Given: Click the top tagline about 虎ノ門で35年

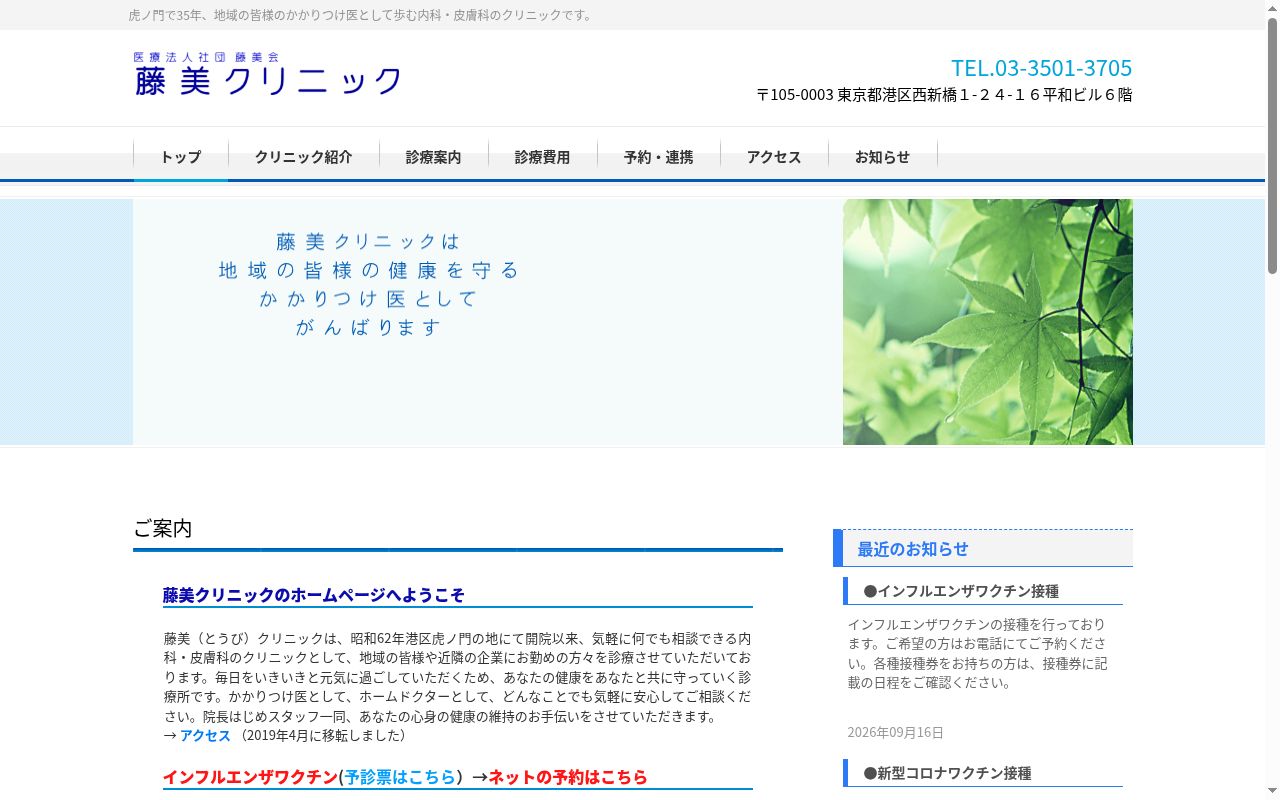Looking at the screenshot, I should (x=362, y=15).
